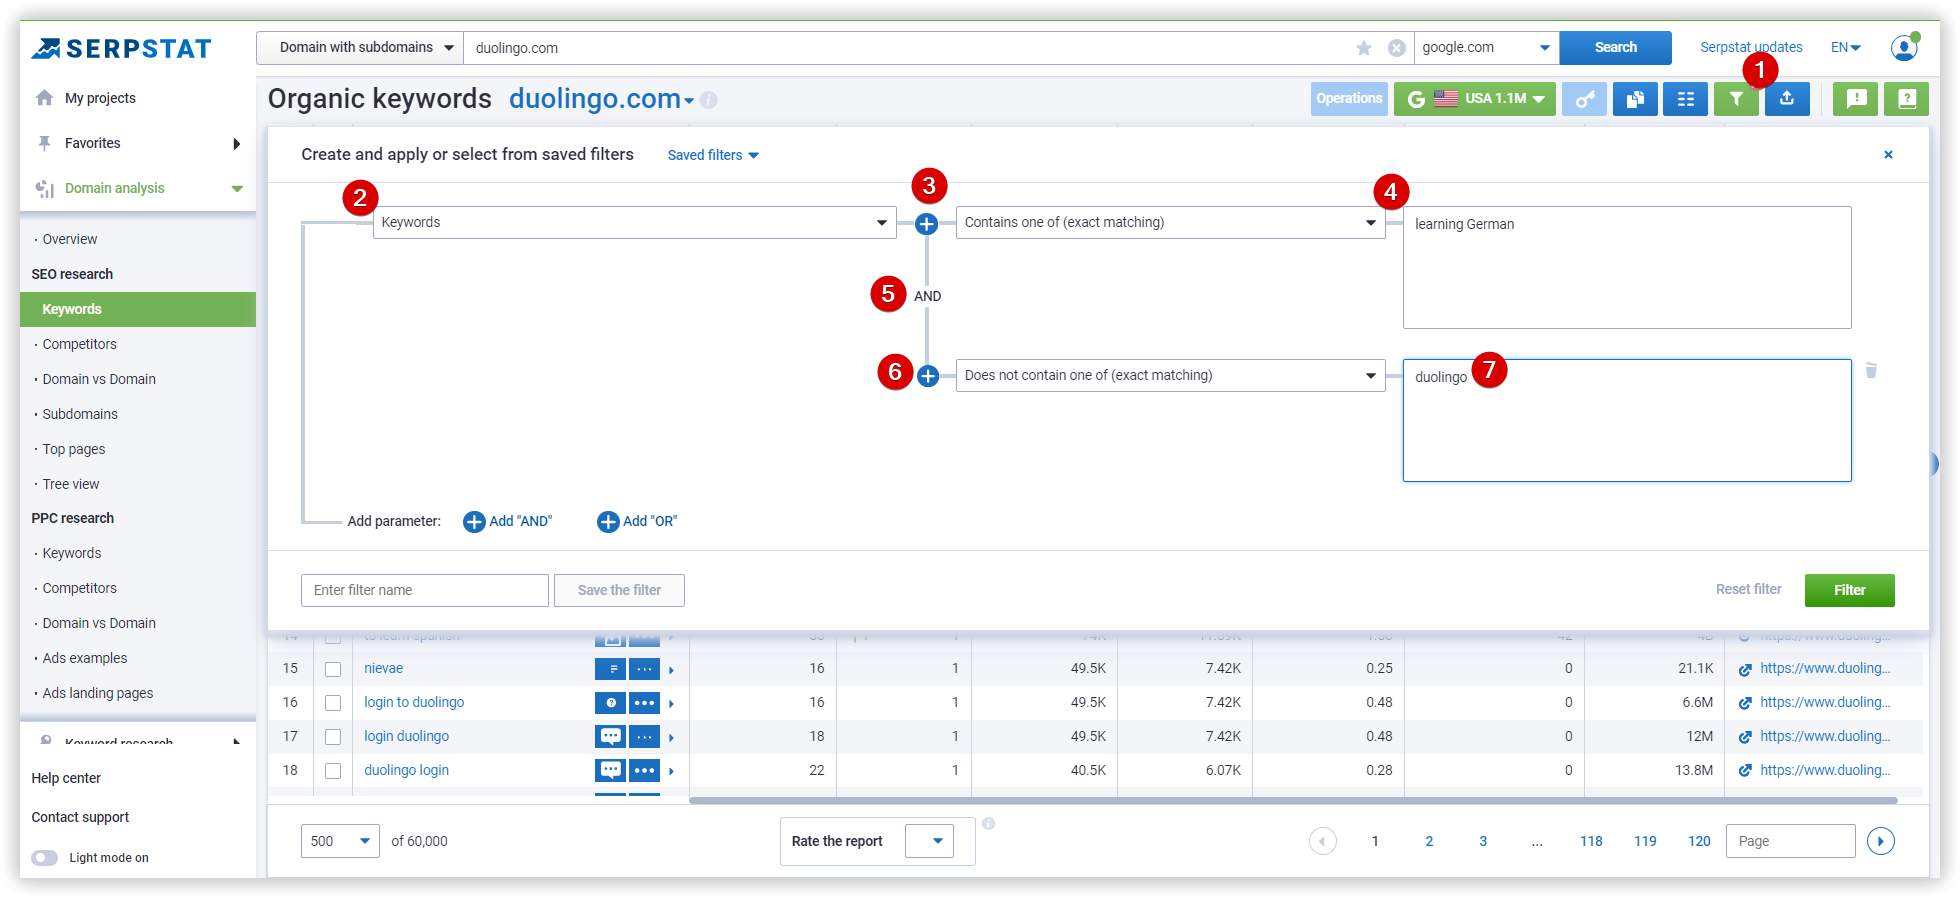
Task: Go to next page arrow
Action: pyautogui.click(x=1881, y=841)
